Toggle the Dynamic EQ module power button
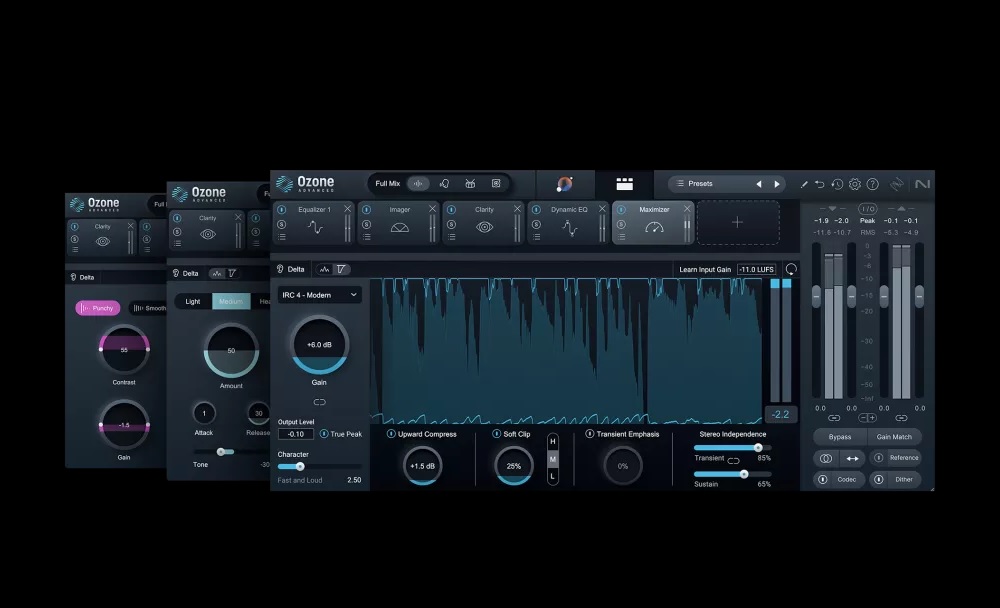 tap(536, 209)
